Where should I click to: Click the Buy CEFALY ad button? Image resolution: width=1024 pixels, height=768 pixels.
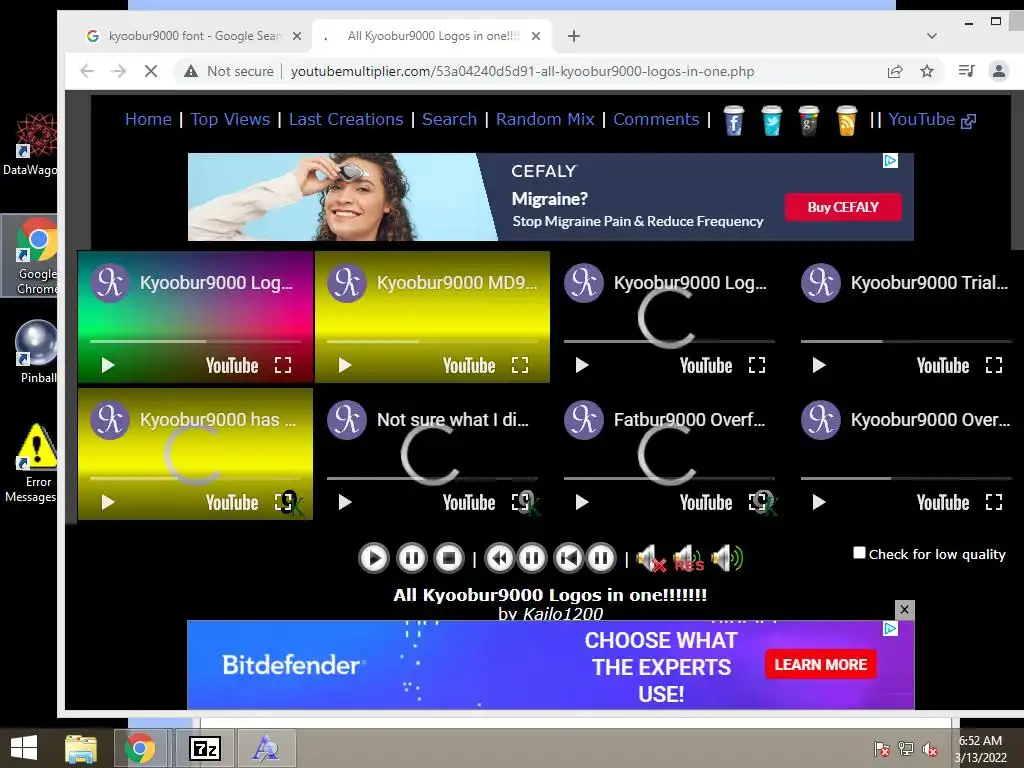point(843,207)
